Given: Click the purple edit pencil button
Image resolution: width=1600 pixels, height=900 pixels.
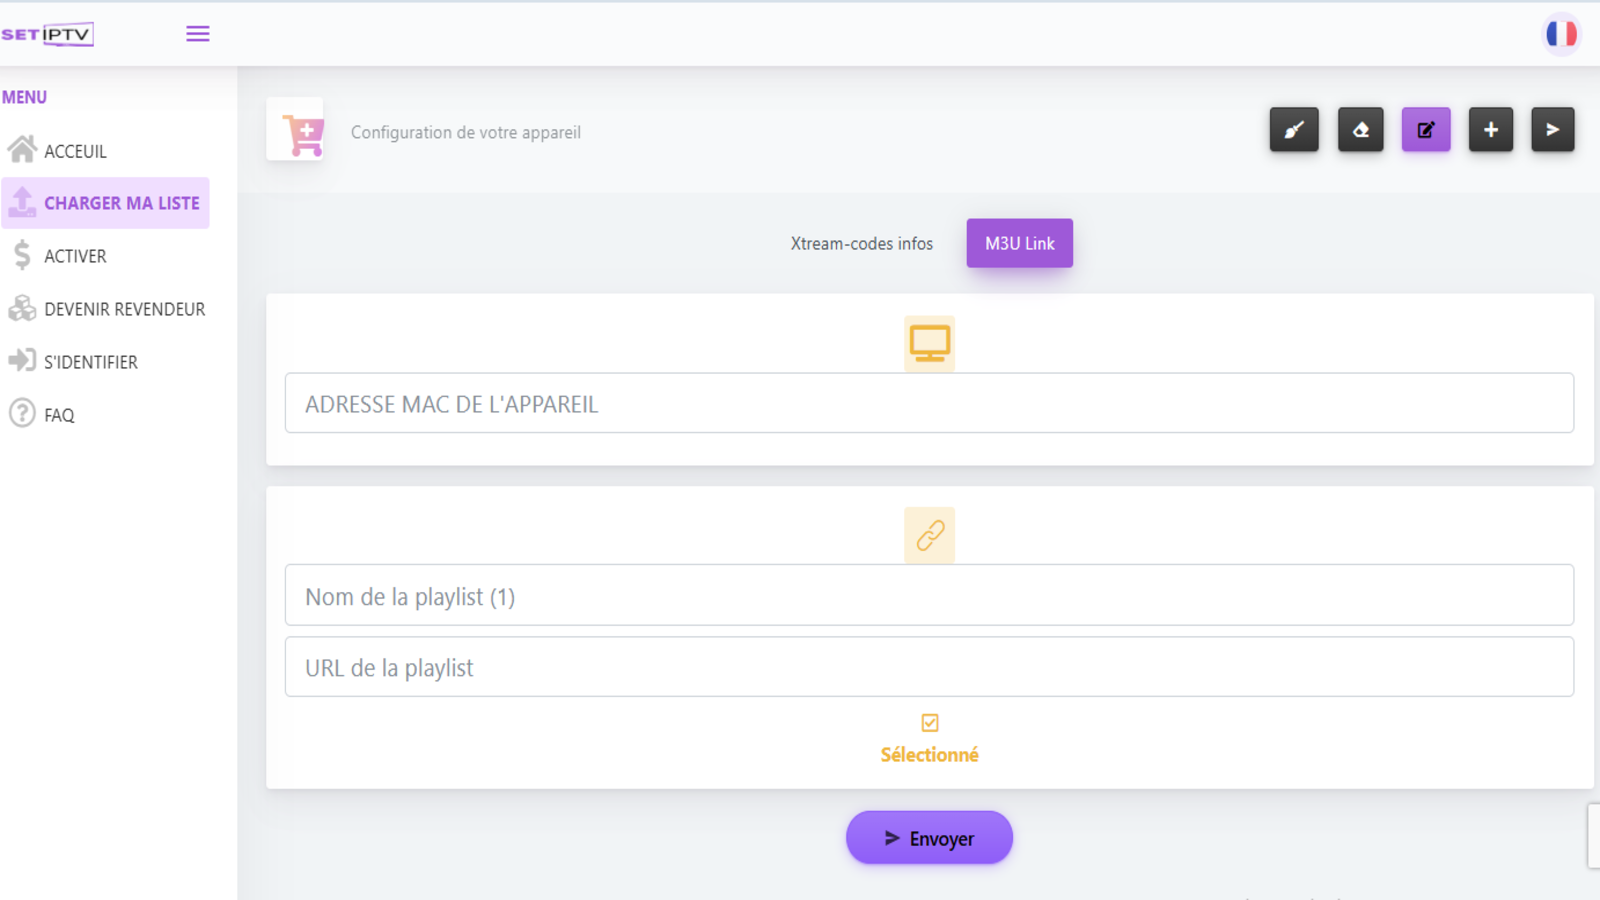Looking at the screenshot, I should (x=1426, y=130).
